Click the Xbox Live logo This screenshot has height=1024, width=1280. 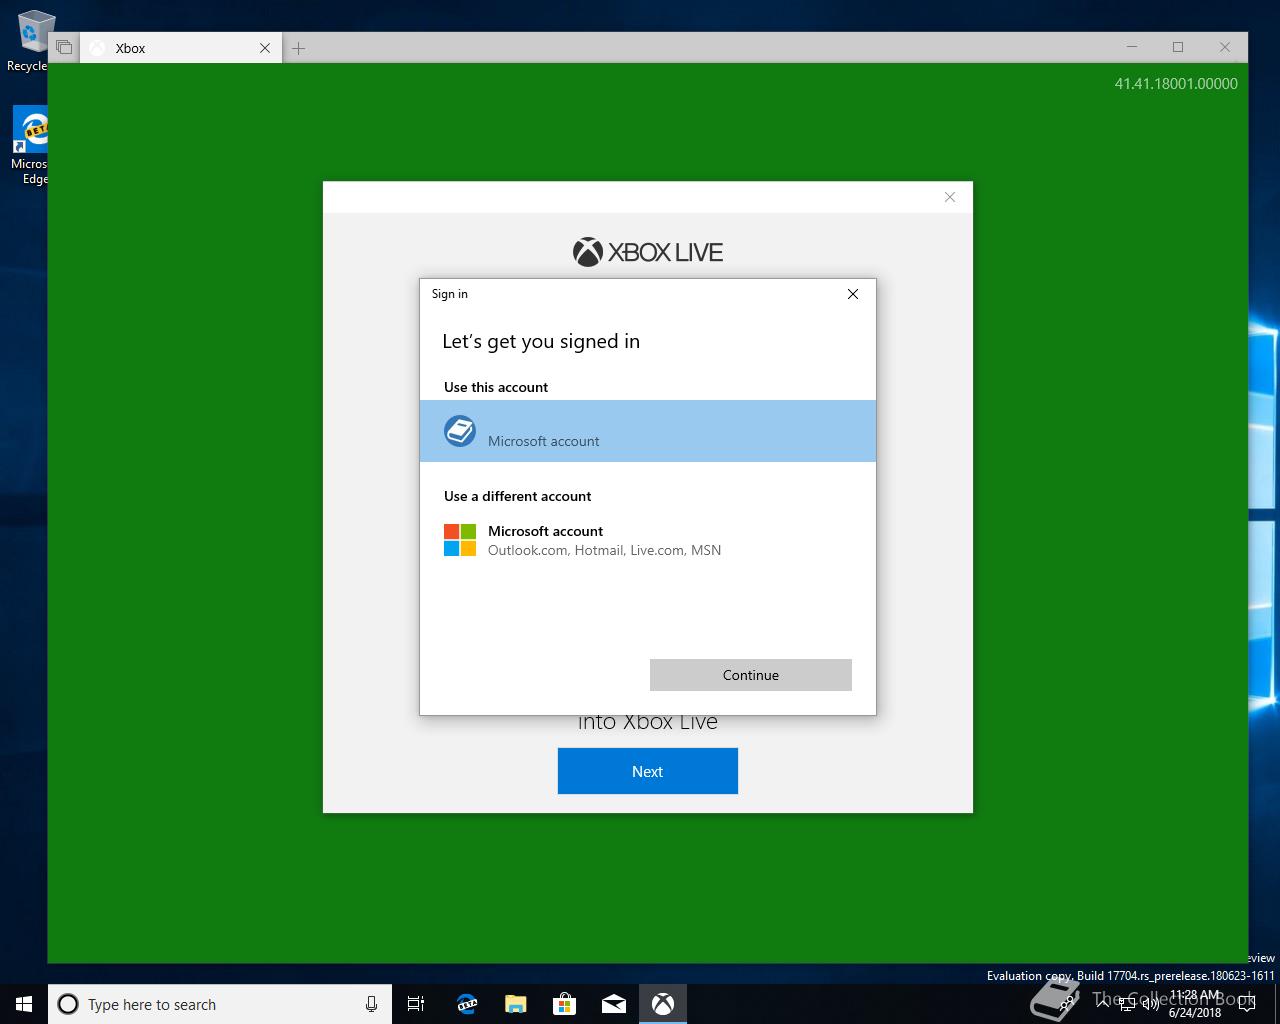coord(647,252)
